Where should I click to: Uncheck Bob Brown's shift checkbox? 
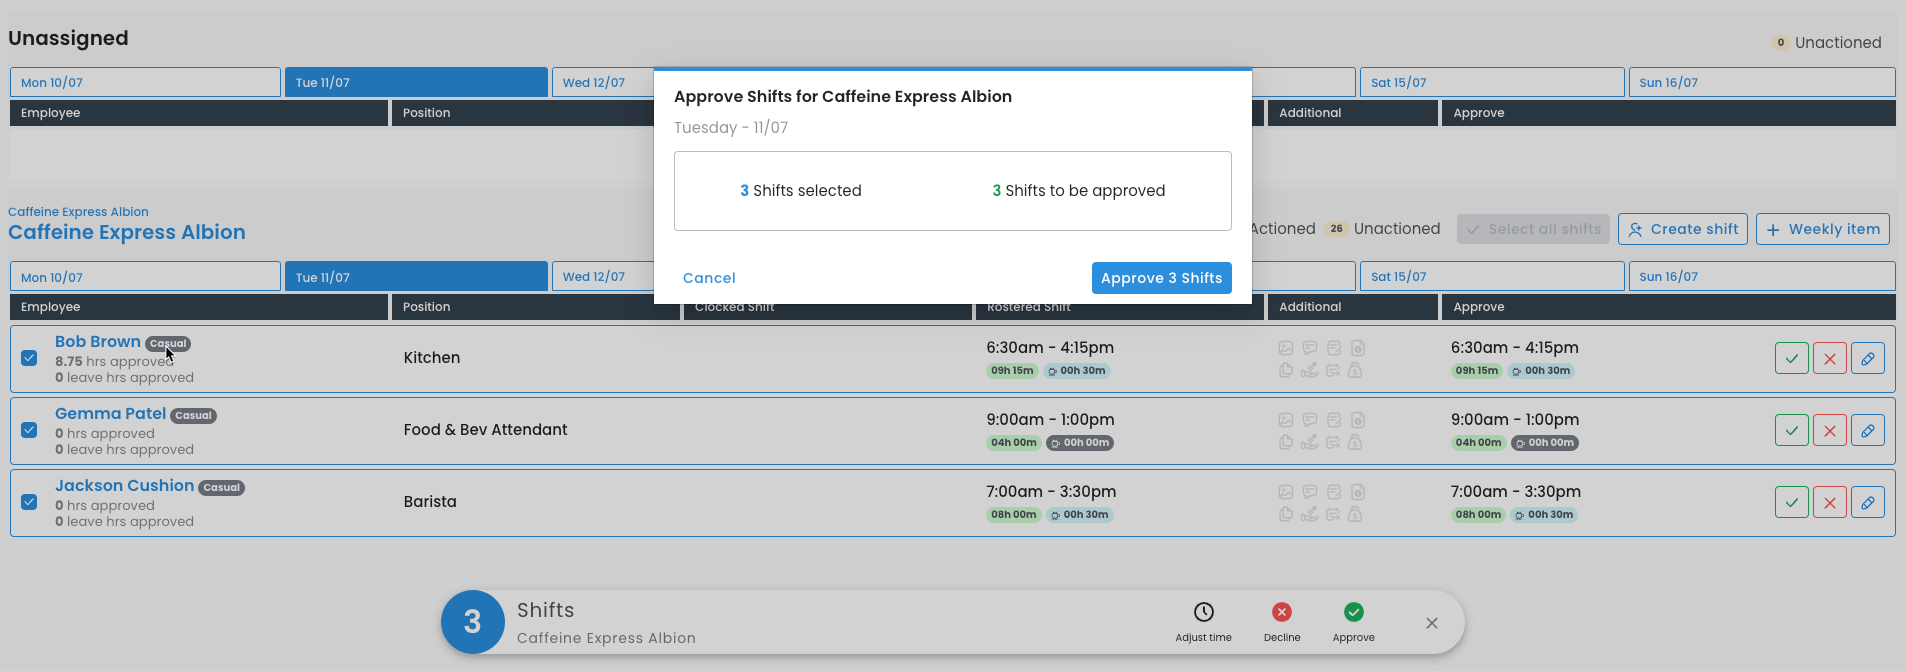[x=29, y=358]
